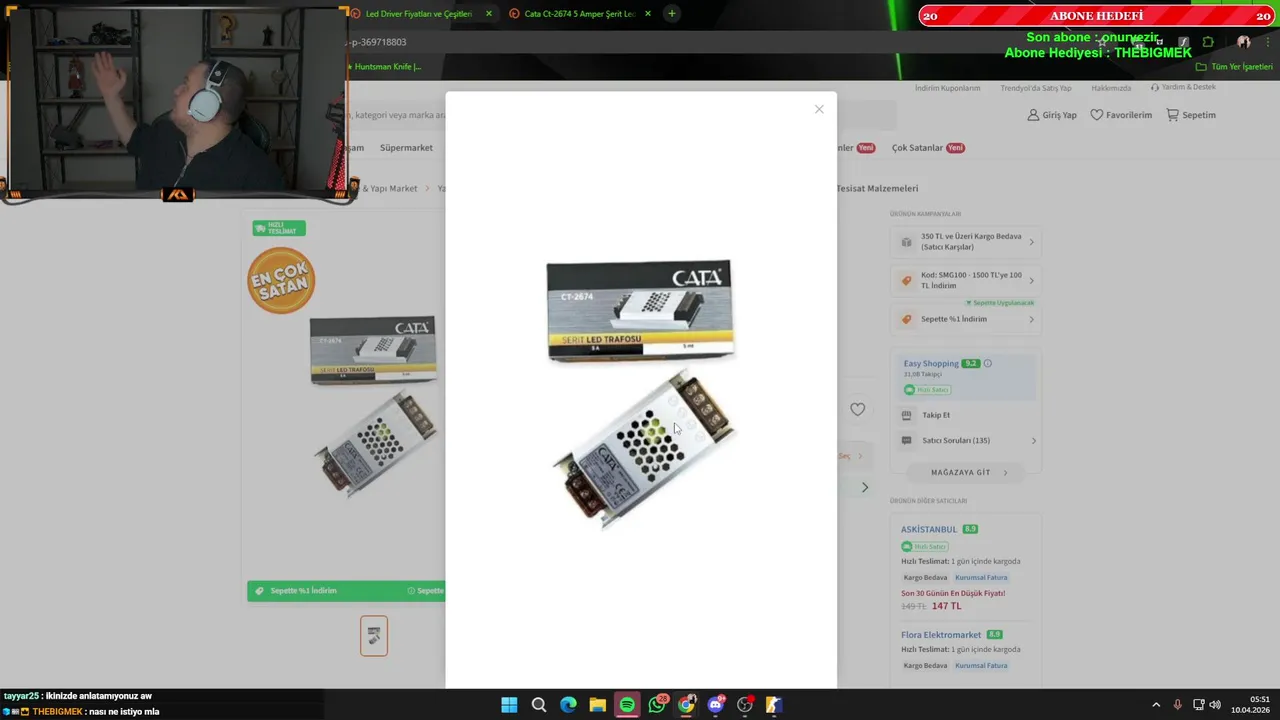1280x720 pixels.
Task: Open Spotify from the taskbar
Action: click(627, 705)
